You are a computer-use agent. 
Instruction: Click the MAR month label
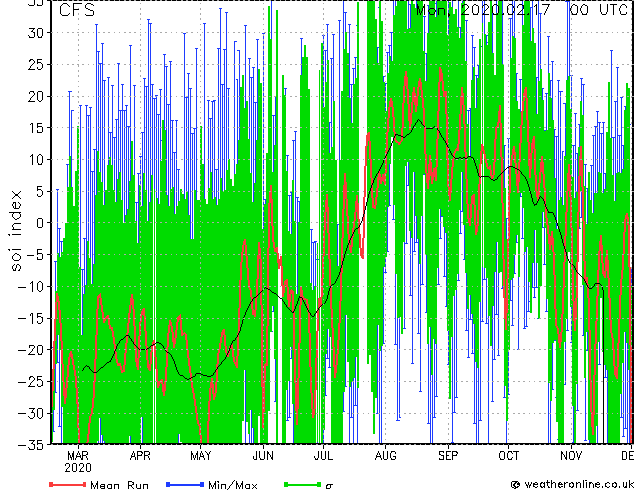pos(78,456)
